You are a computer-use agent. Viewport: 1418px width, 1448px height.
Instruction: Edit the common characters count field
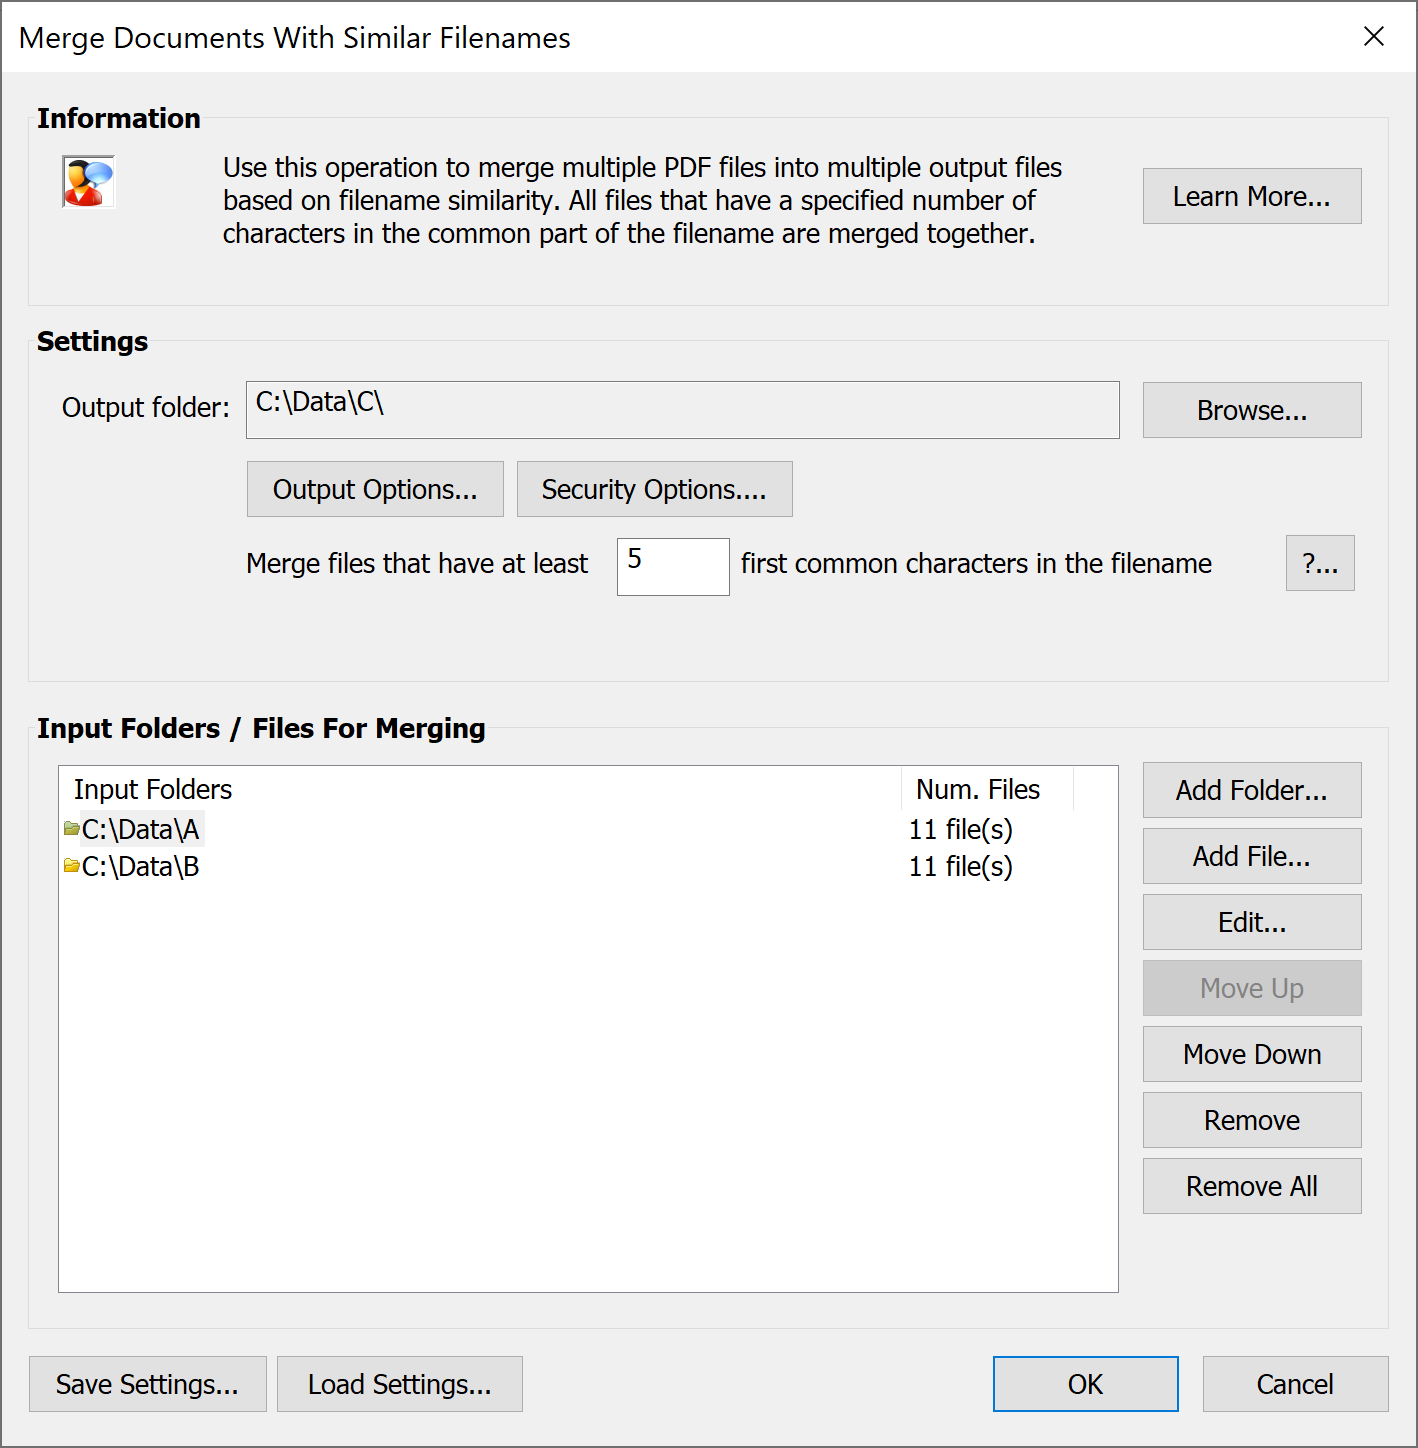[x=672, y=566]
